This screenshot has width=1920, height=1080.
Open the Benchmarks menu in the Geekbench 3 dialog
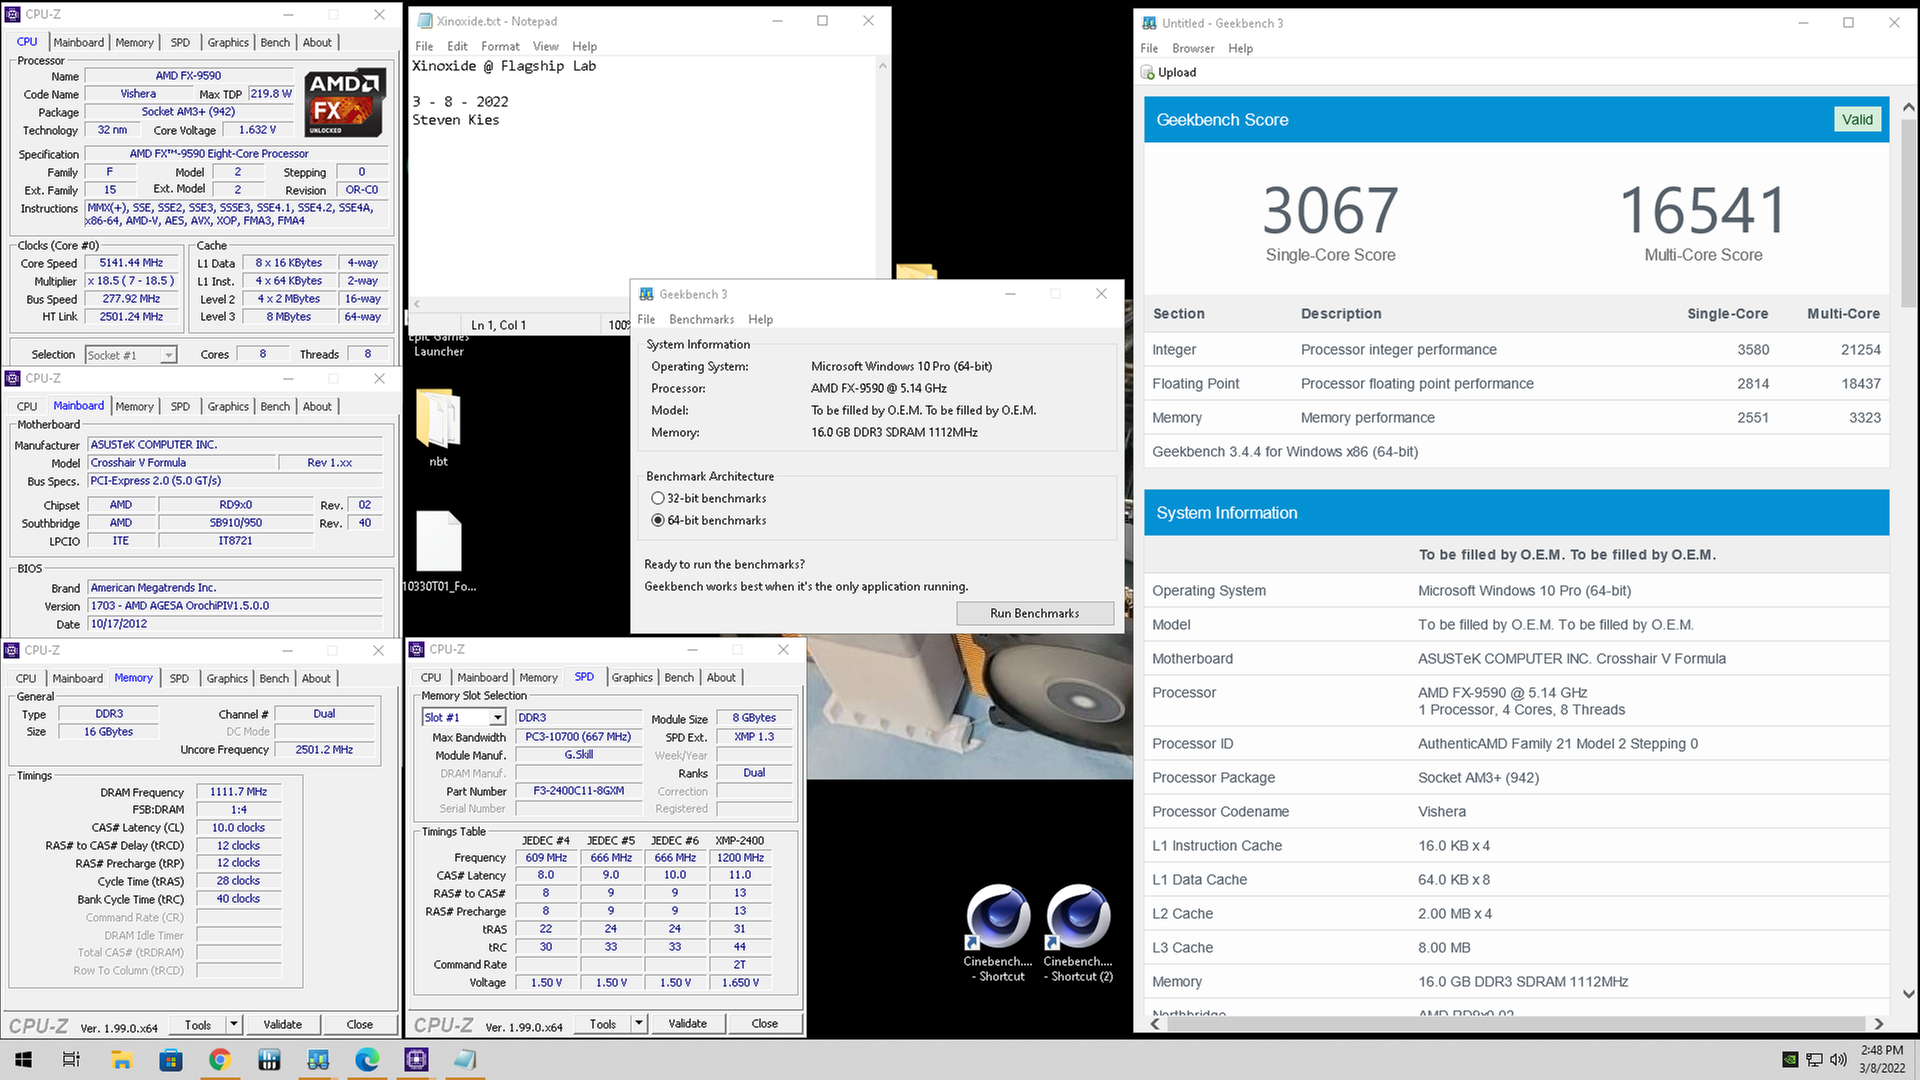coord(701,319)
